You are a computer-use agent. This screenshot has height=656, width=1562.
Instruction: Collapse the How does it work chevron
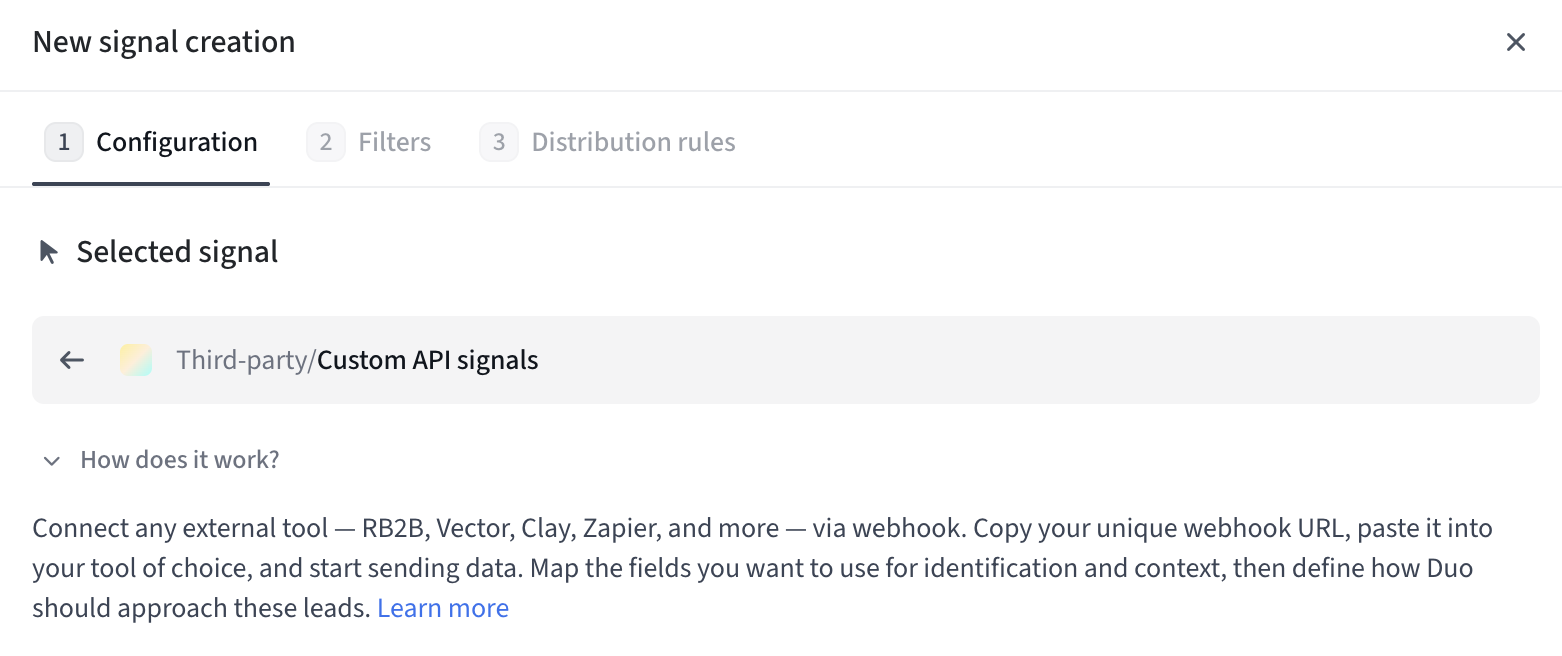(52, 461)
